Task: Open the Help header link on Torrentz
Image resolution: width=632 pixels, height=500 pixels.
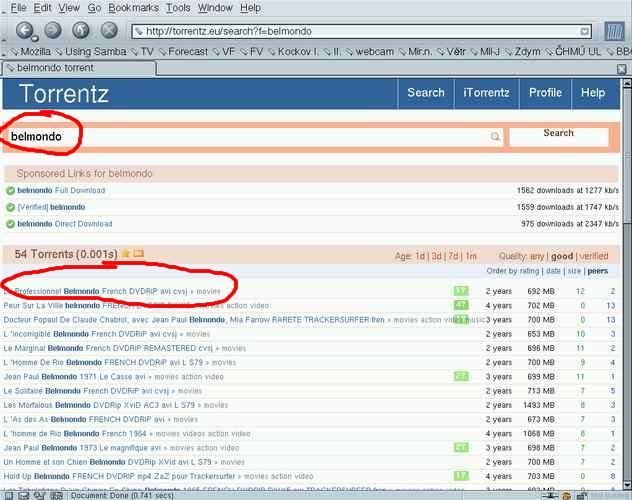Action: [592, 93]
